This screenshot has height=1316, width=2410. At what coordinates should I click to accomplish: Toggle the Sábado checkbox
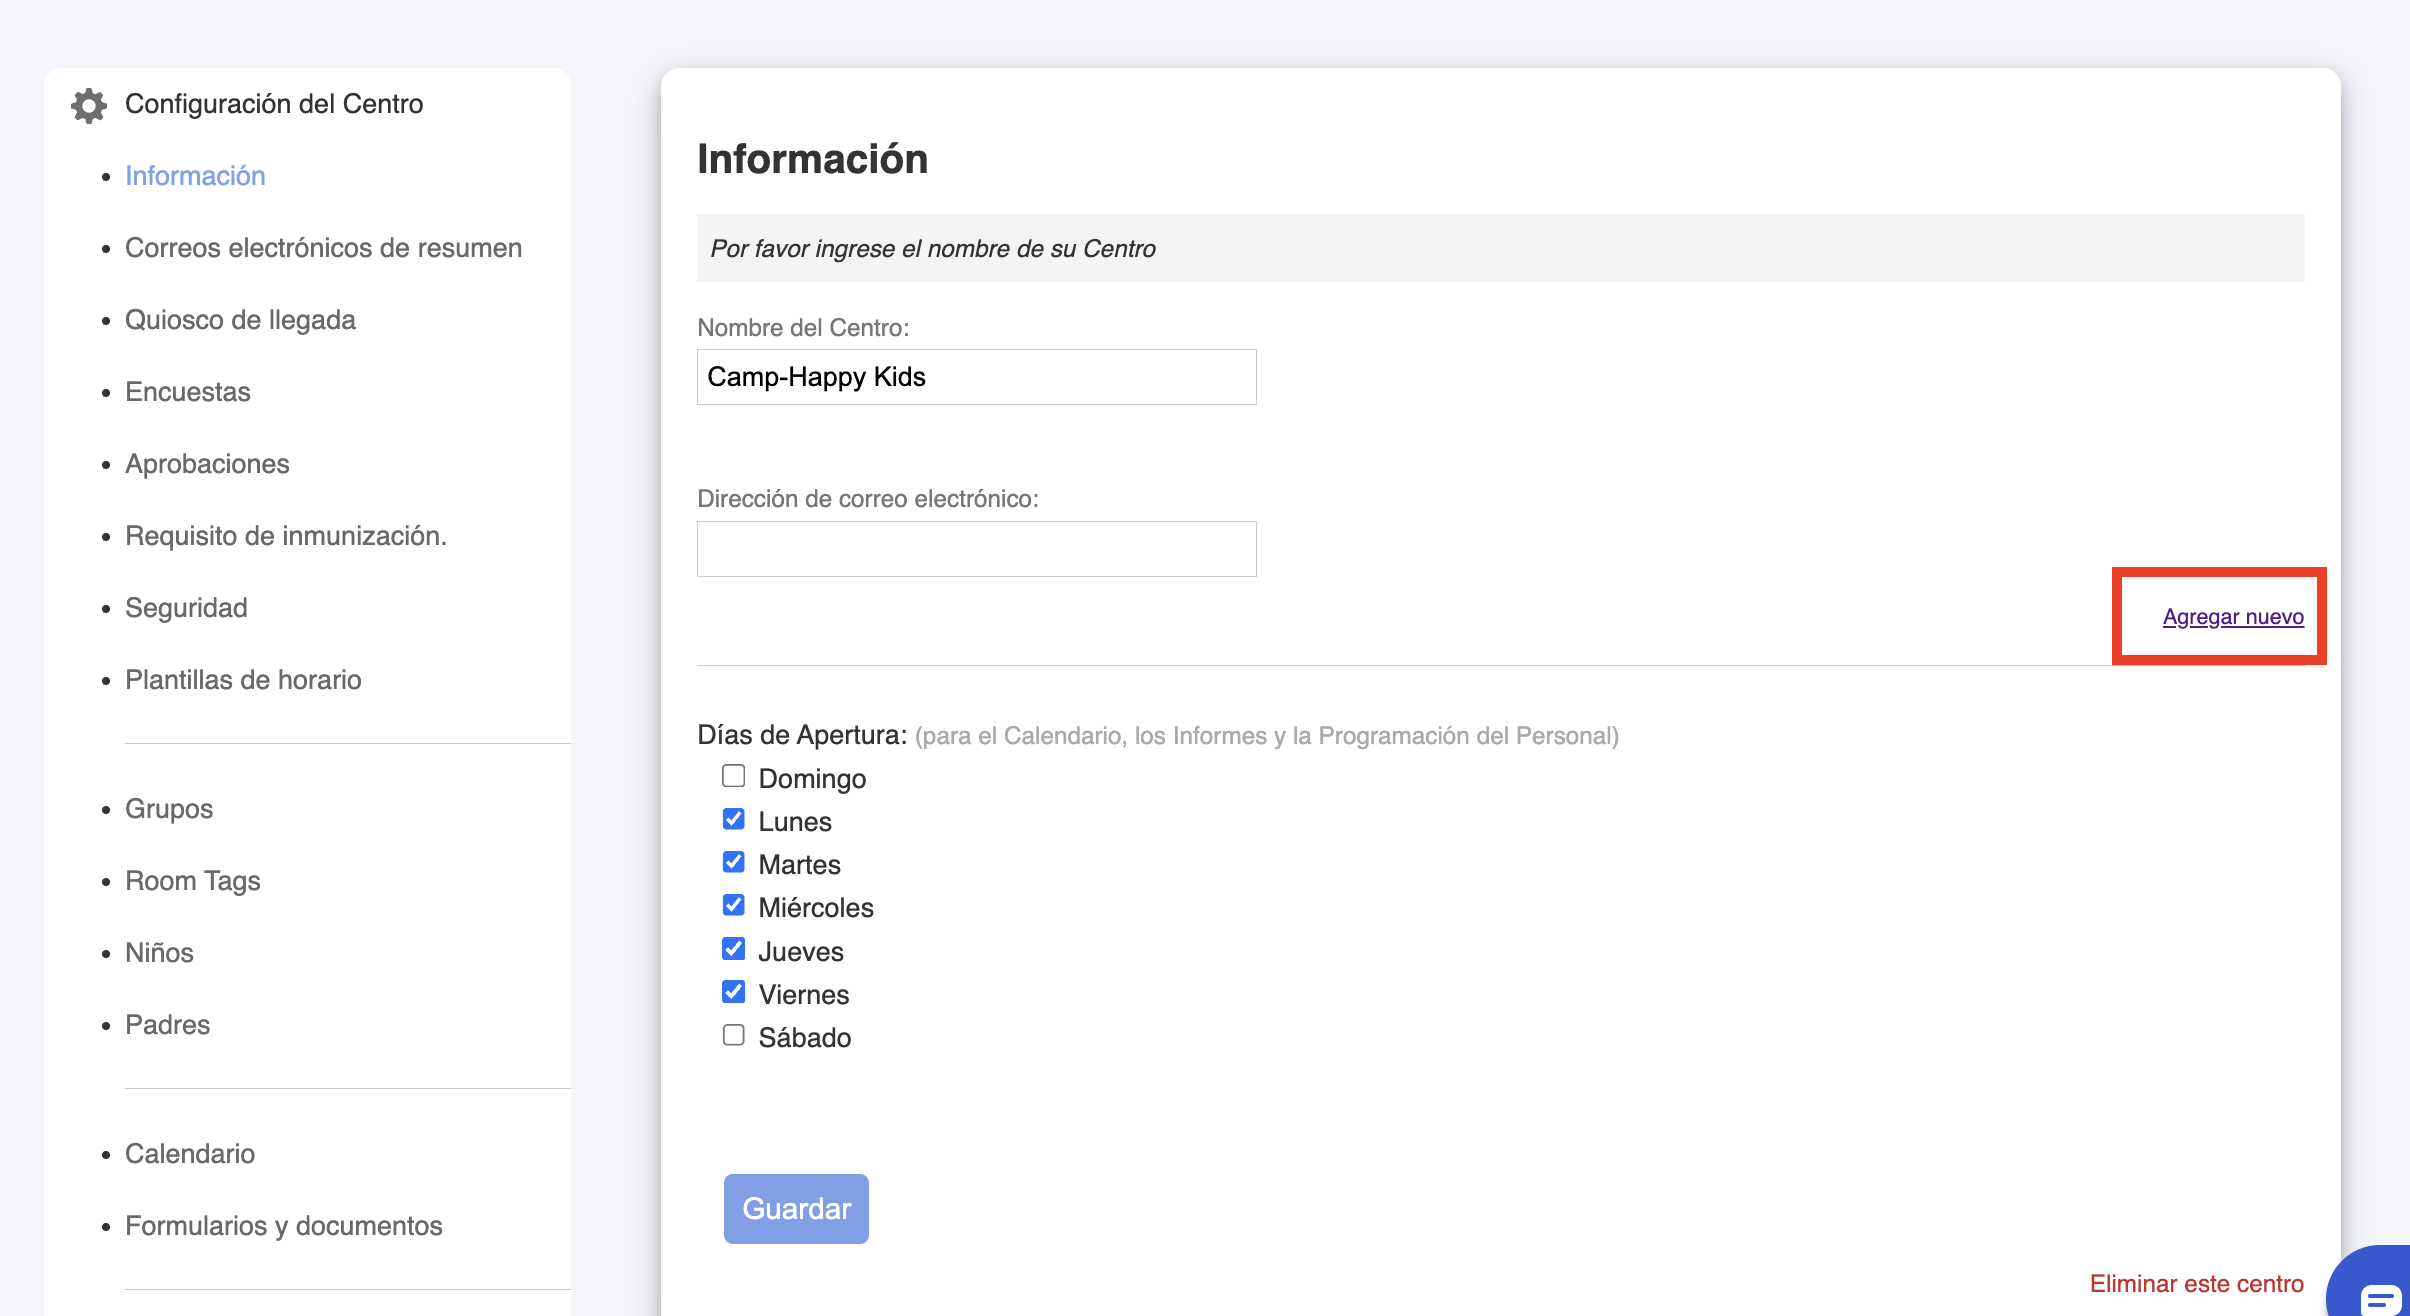point(733,1035)
